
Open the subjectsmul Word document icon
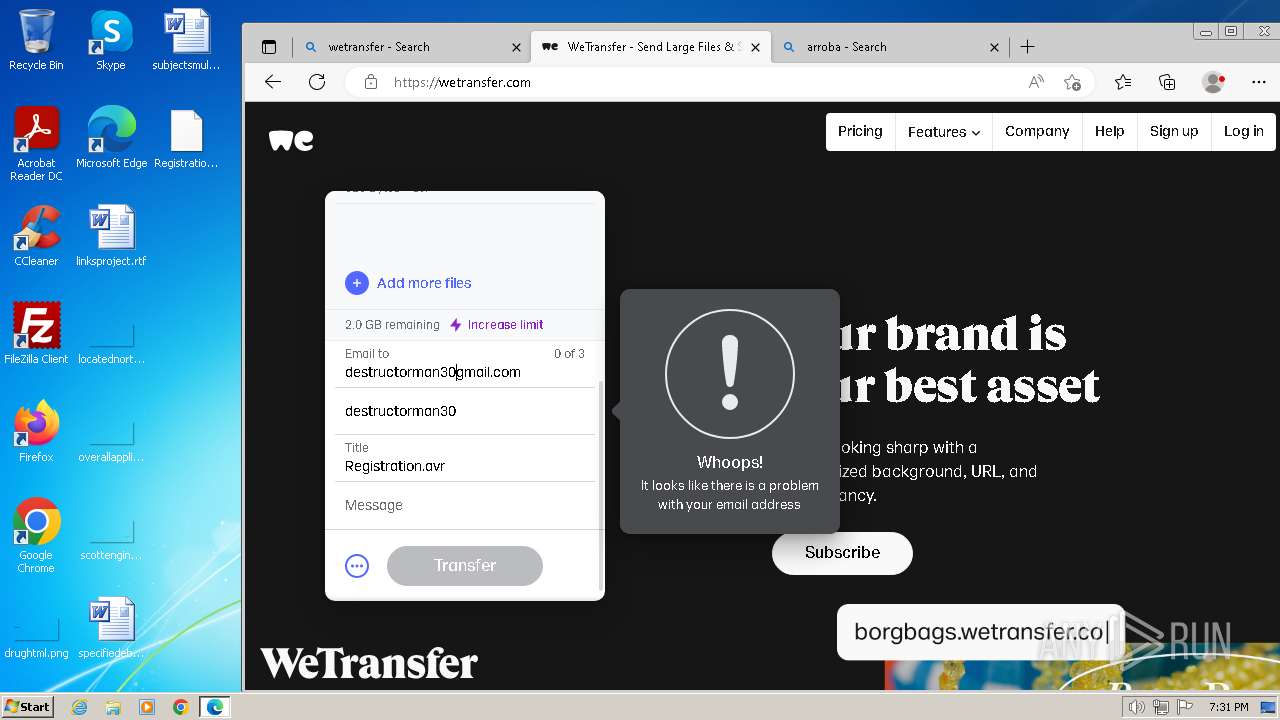point(186,40)
